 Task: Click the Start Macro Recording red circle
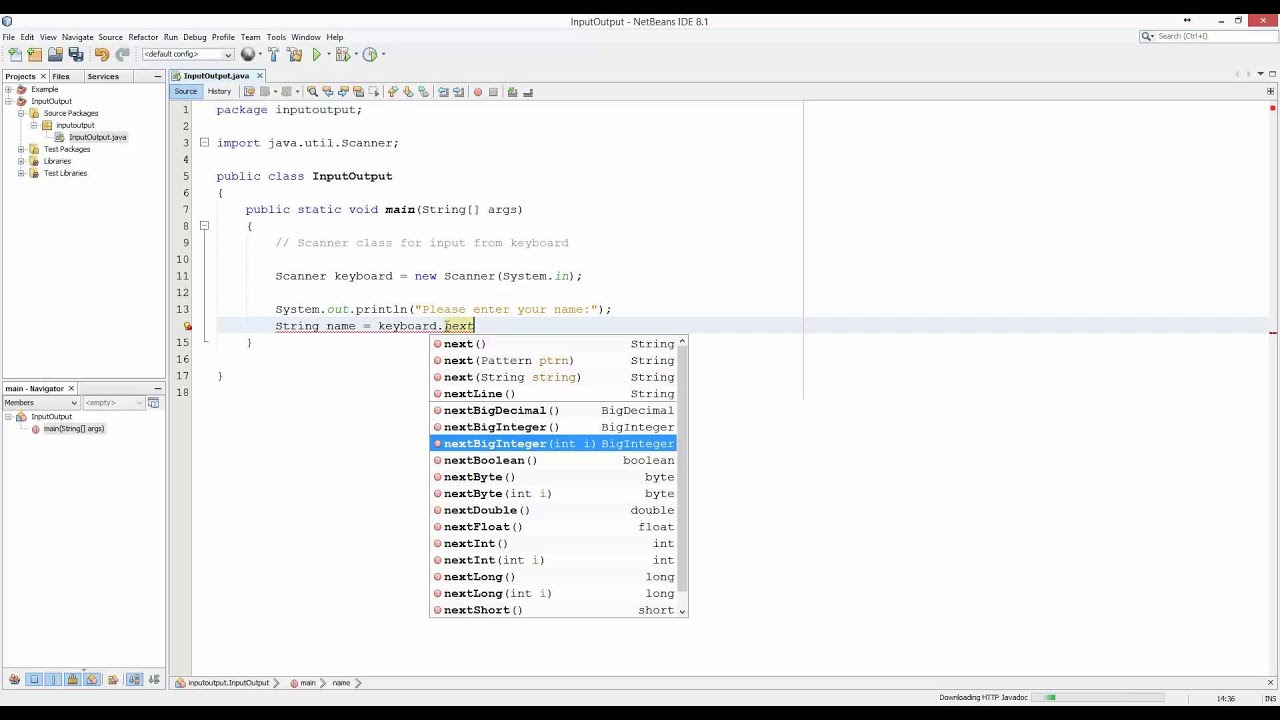(478, 92)
